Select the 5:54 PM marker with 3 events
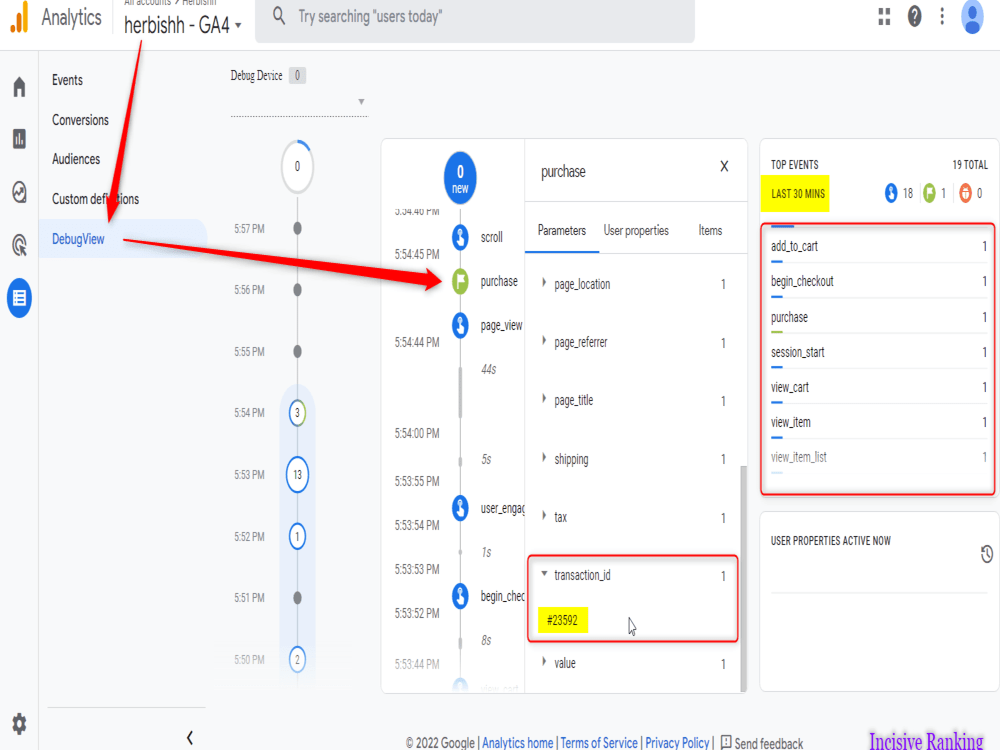The width and height of the screenshot is (1000, 750). 297,413
